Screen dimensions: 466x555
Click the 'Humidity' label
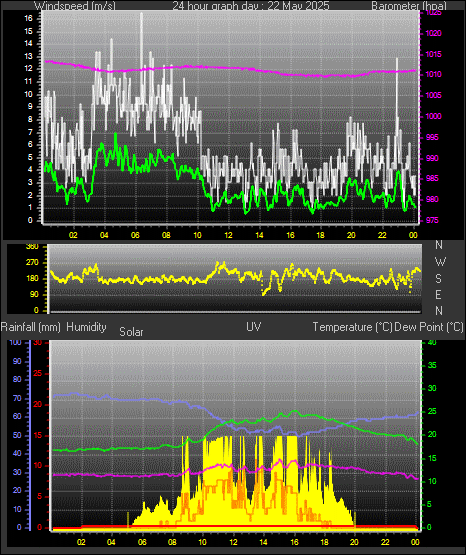[86, 327]
